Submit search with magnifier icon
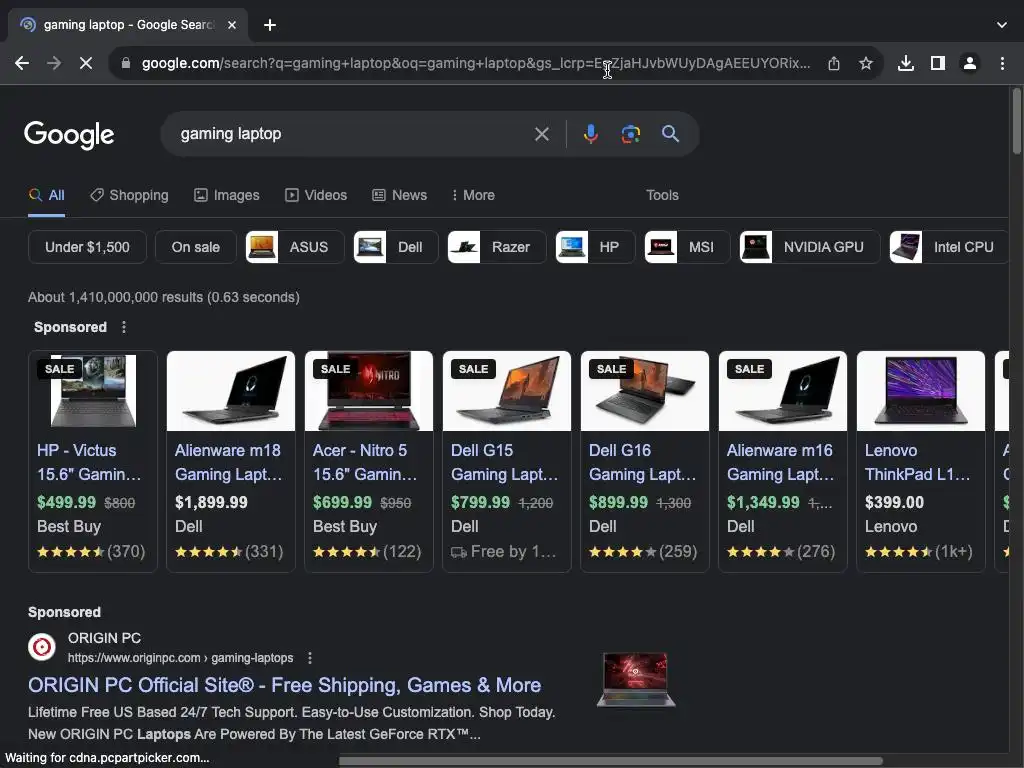The width and height of the screenshot is (1024, 768). pos(670,134)
